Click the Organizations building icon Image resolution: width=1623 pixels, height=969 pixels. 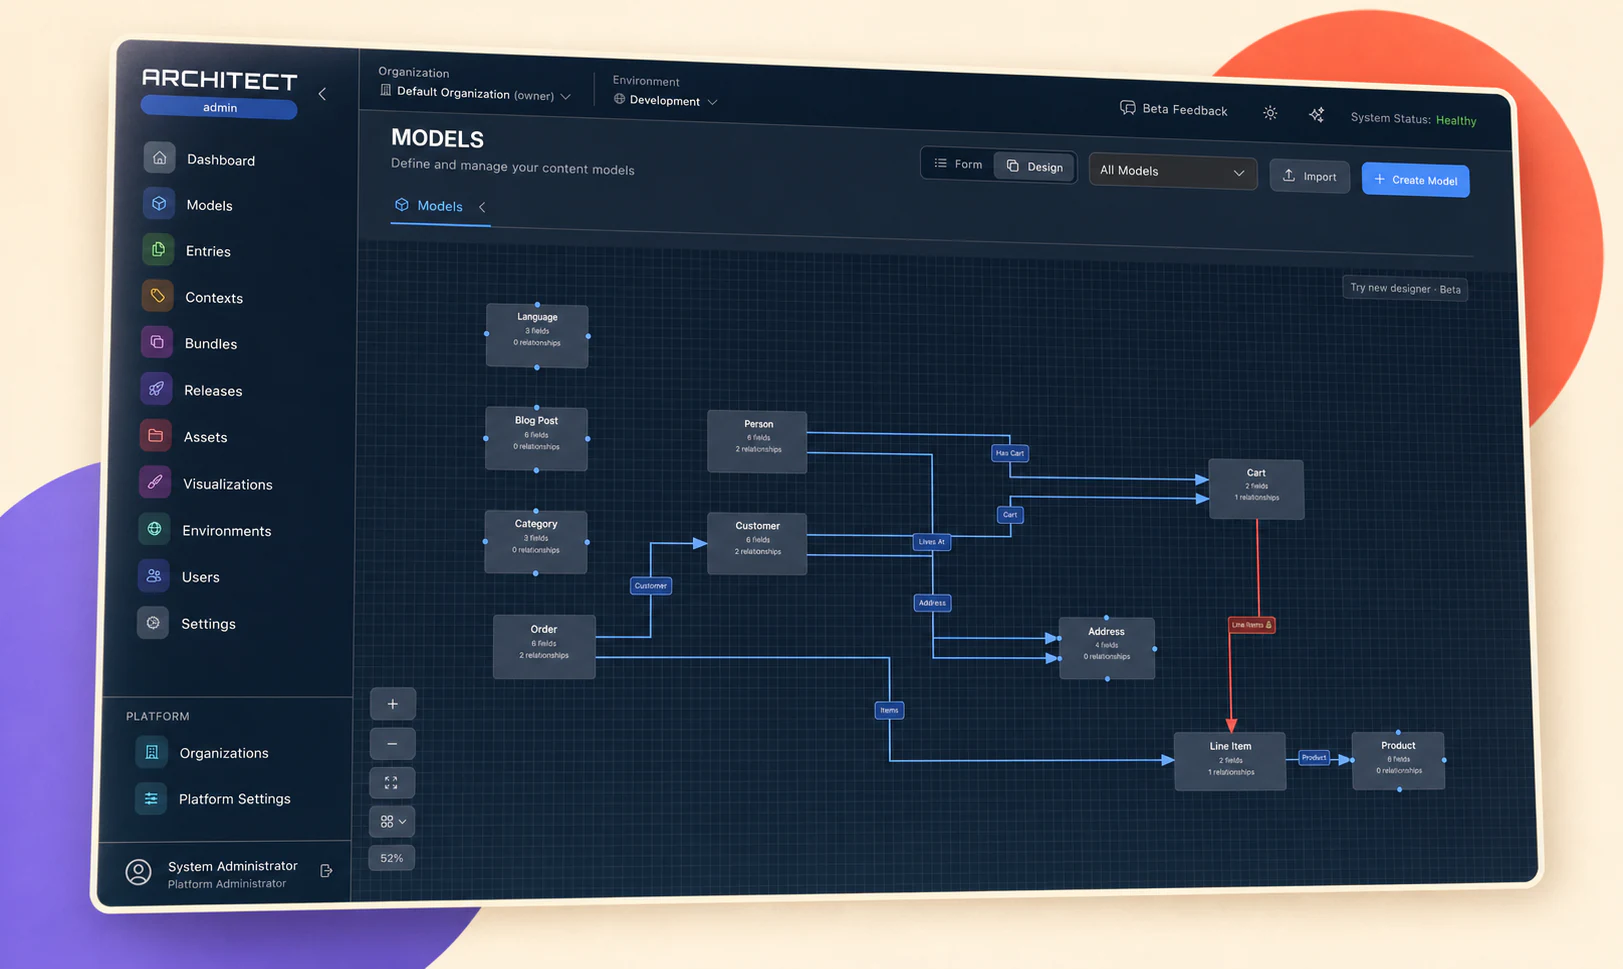[x=152, y=752]
